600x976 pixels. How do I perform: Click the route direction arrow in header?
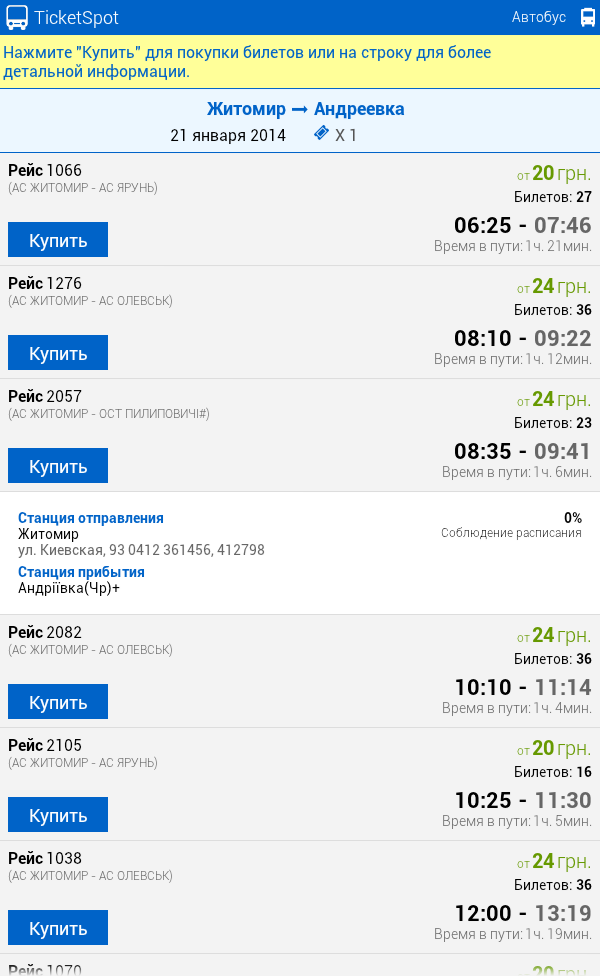(299, 109)
